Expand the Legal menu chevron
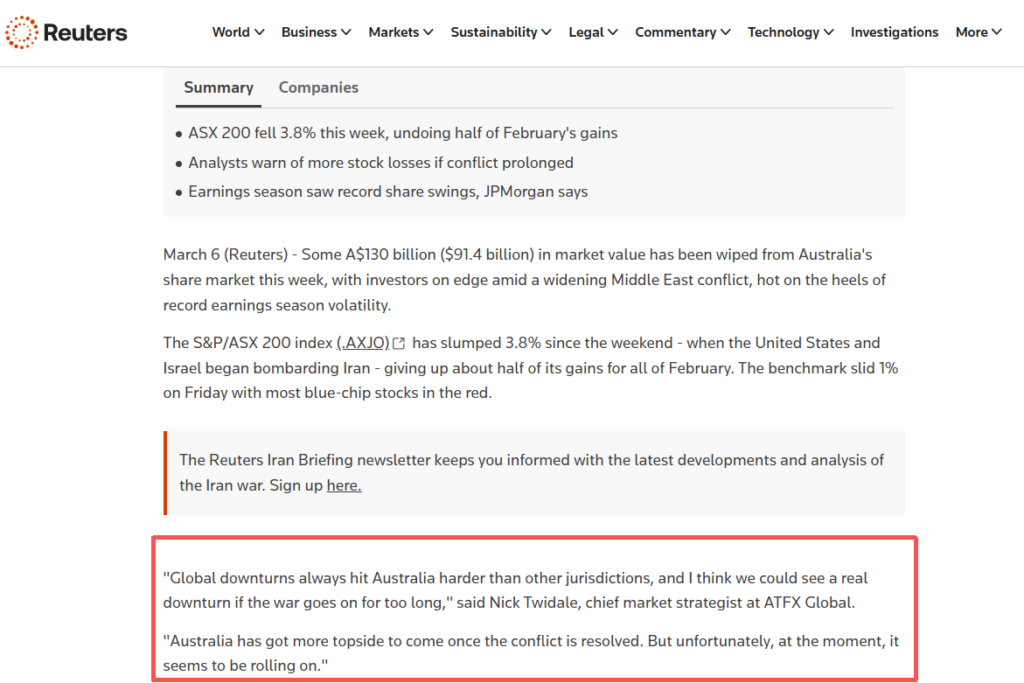This screenshot has height=683, width=1024. (613, 32)
